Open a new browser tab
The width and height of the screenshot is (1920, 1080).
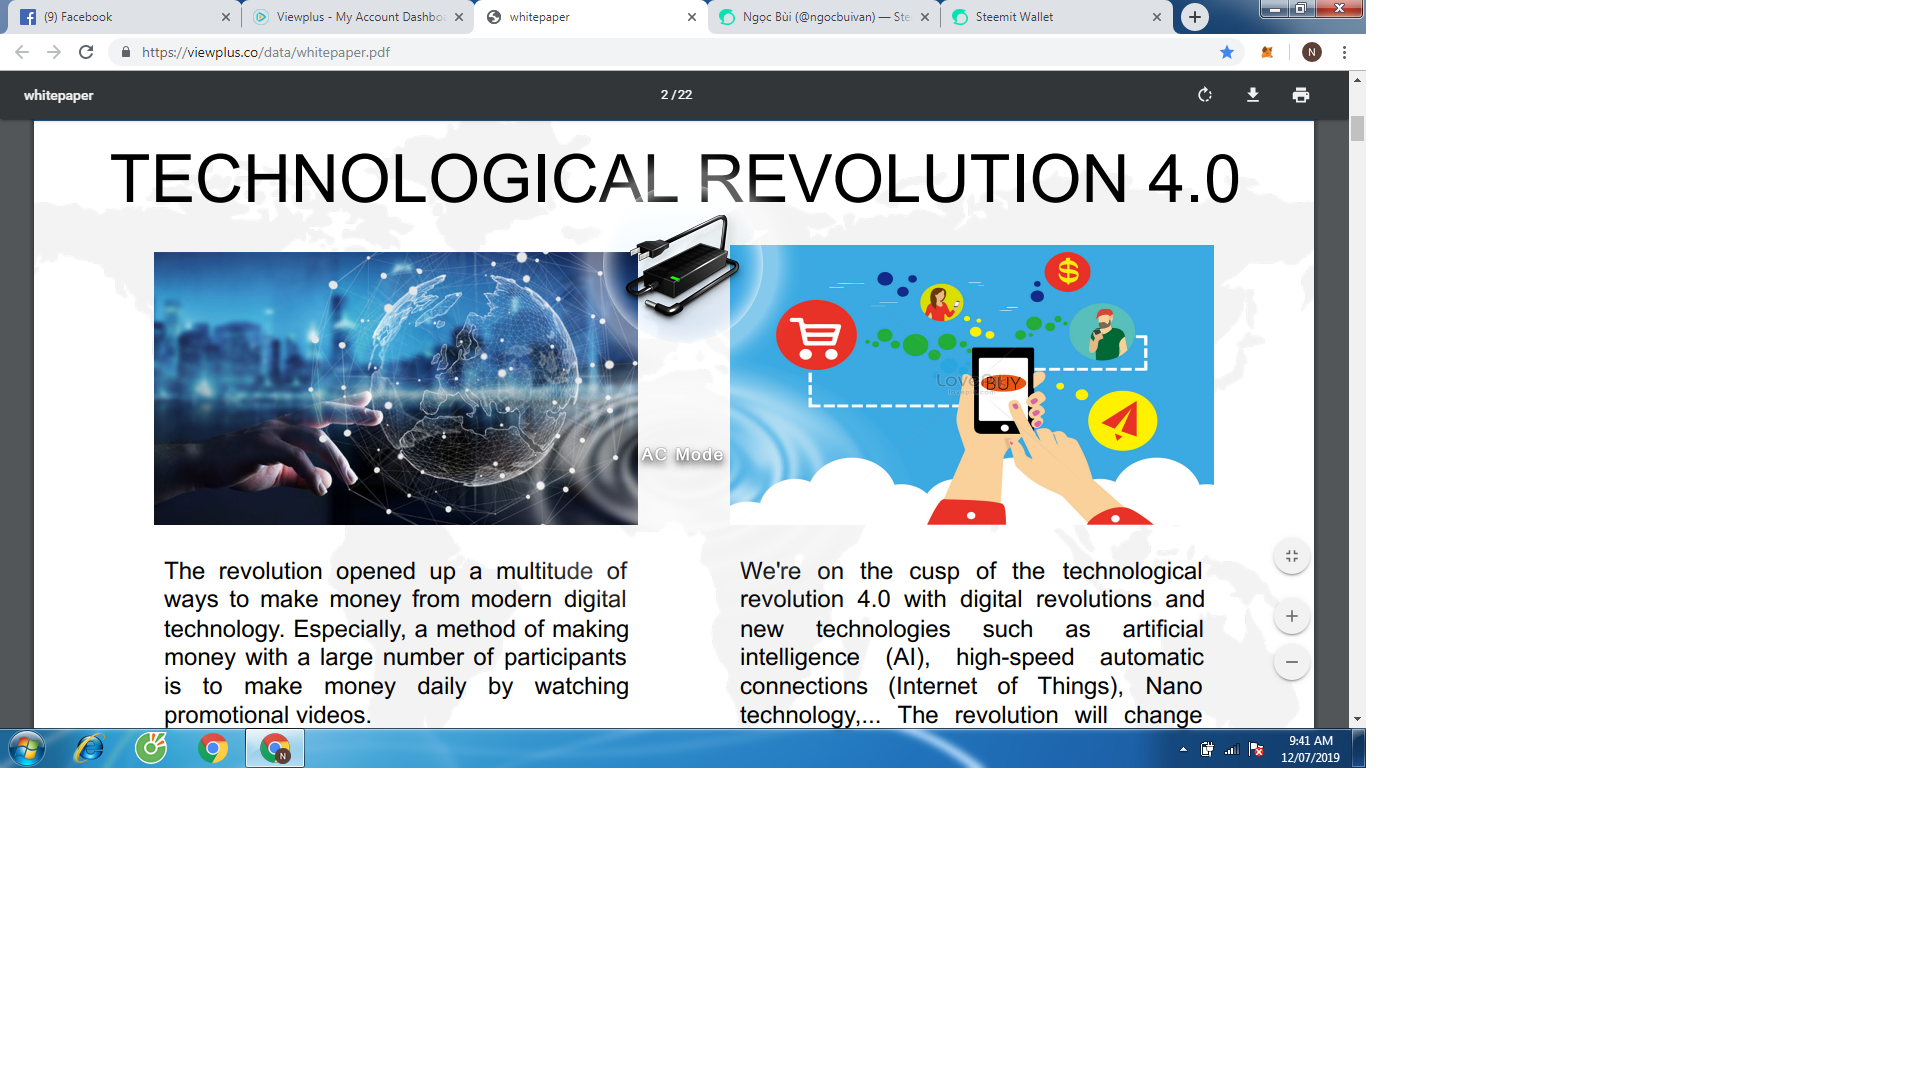1194,17
